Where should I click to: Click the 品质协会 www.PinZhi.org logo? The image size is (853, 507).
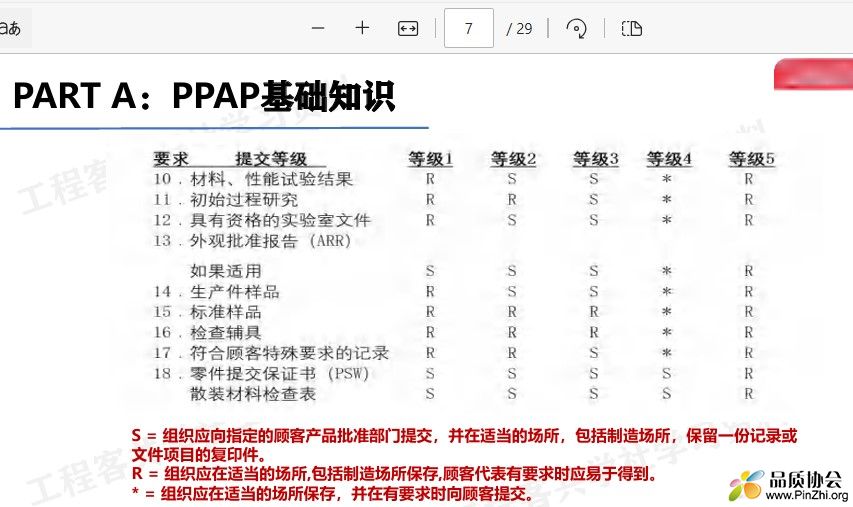[789, 485]
